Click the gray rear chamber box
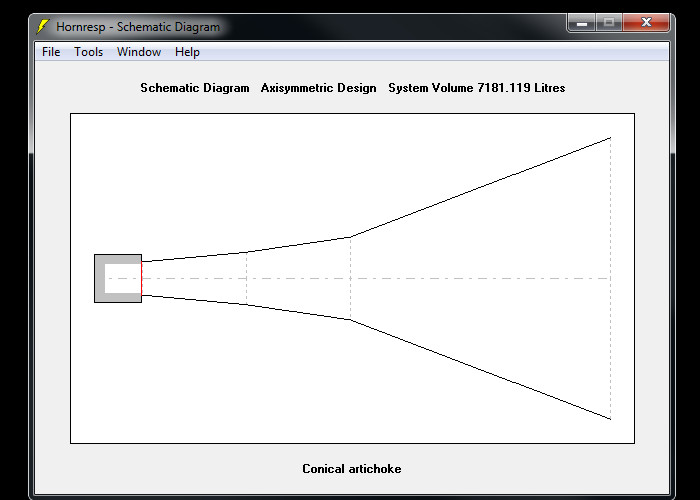700x500 pixels. tap(118, 279)
